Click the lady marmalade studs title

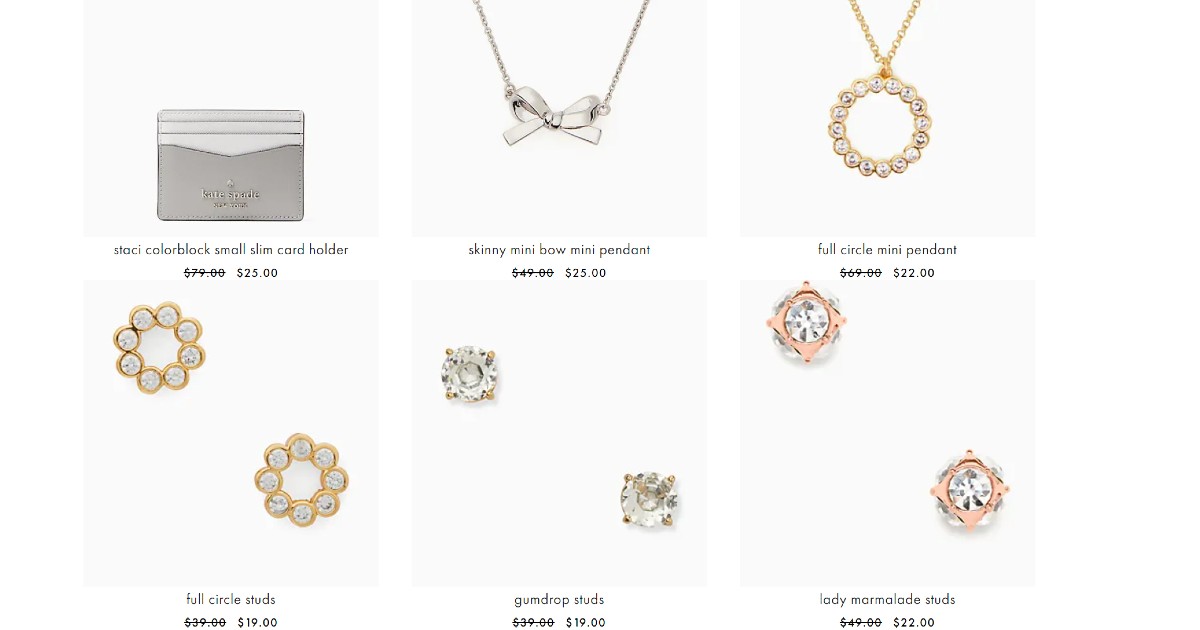click(x=887, y=600)
